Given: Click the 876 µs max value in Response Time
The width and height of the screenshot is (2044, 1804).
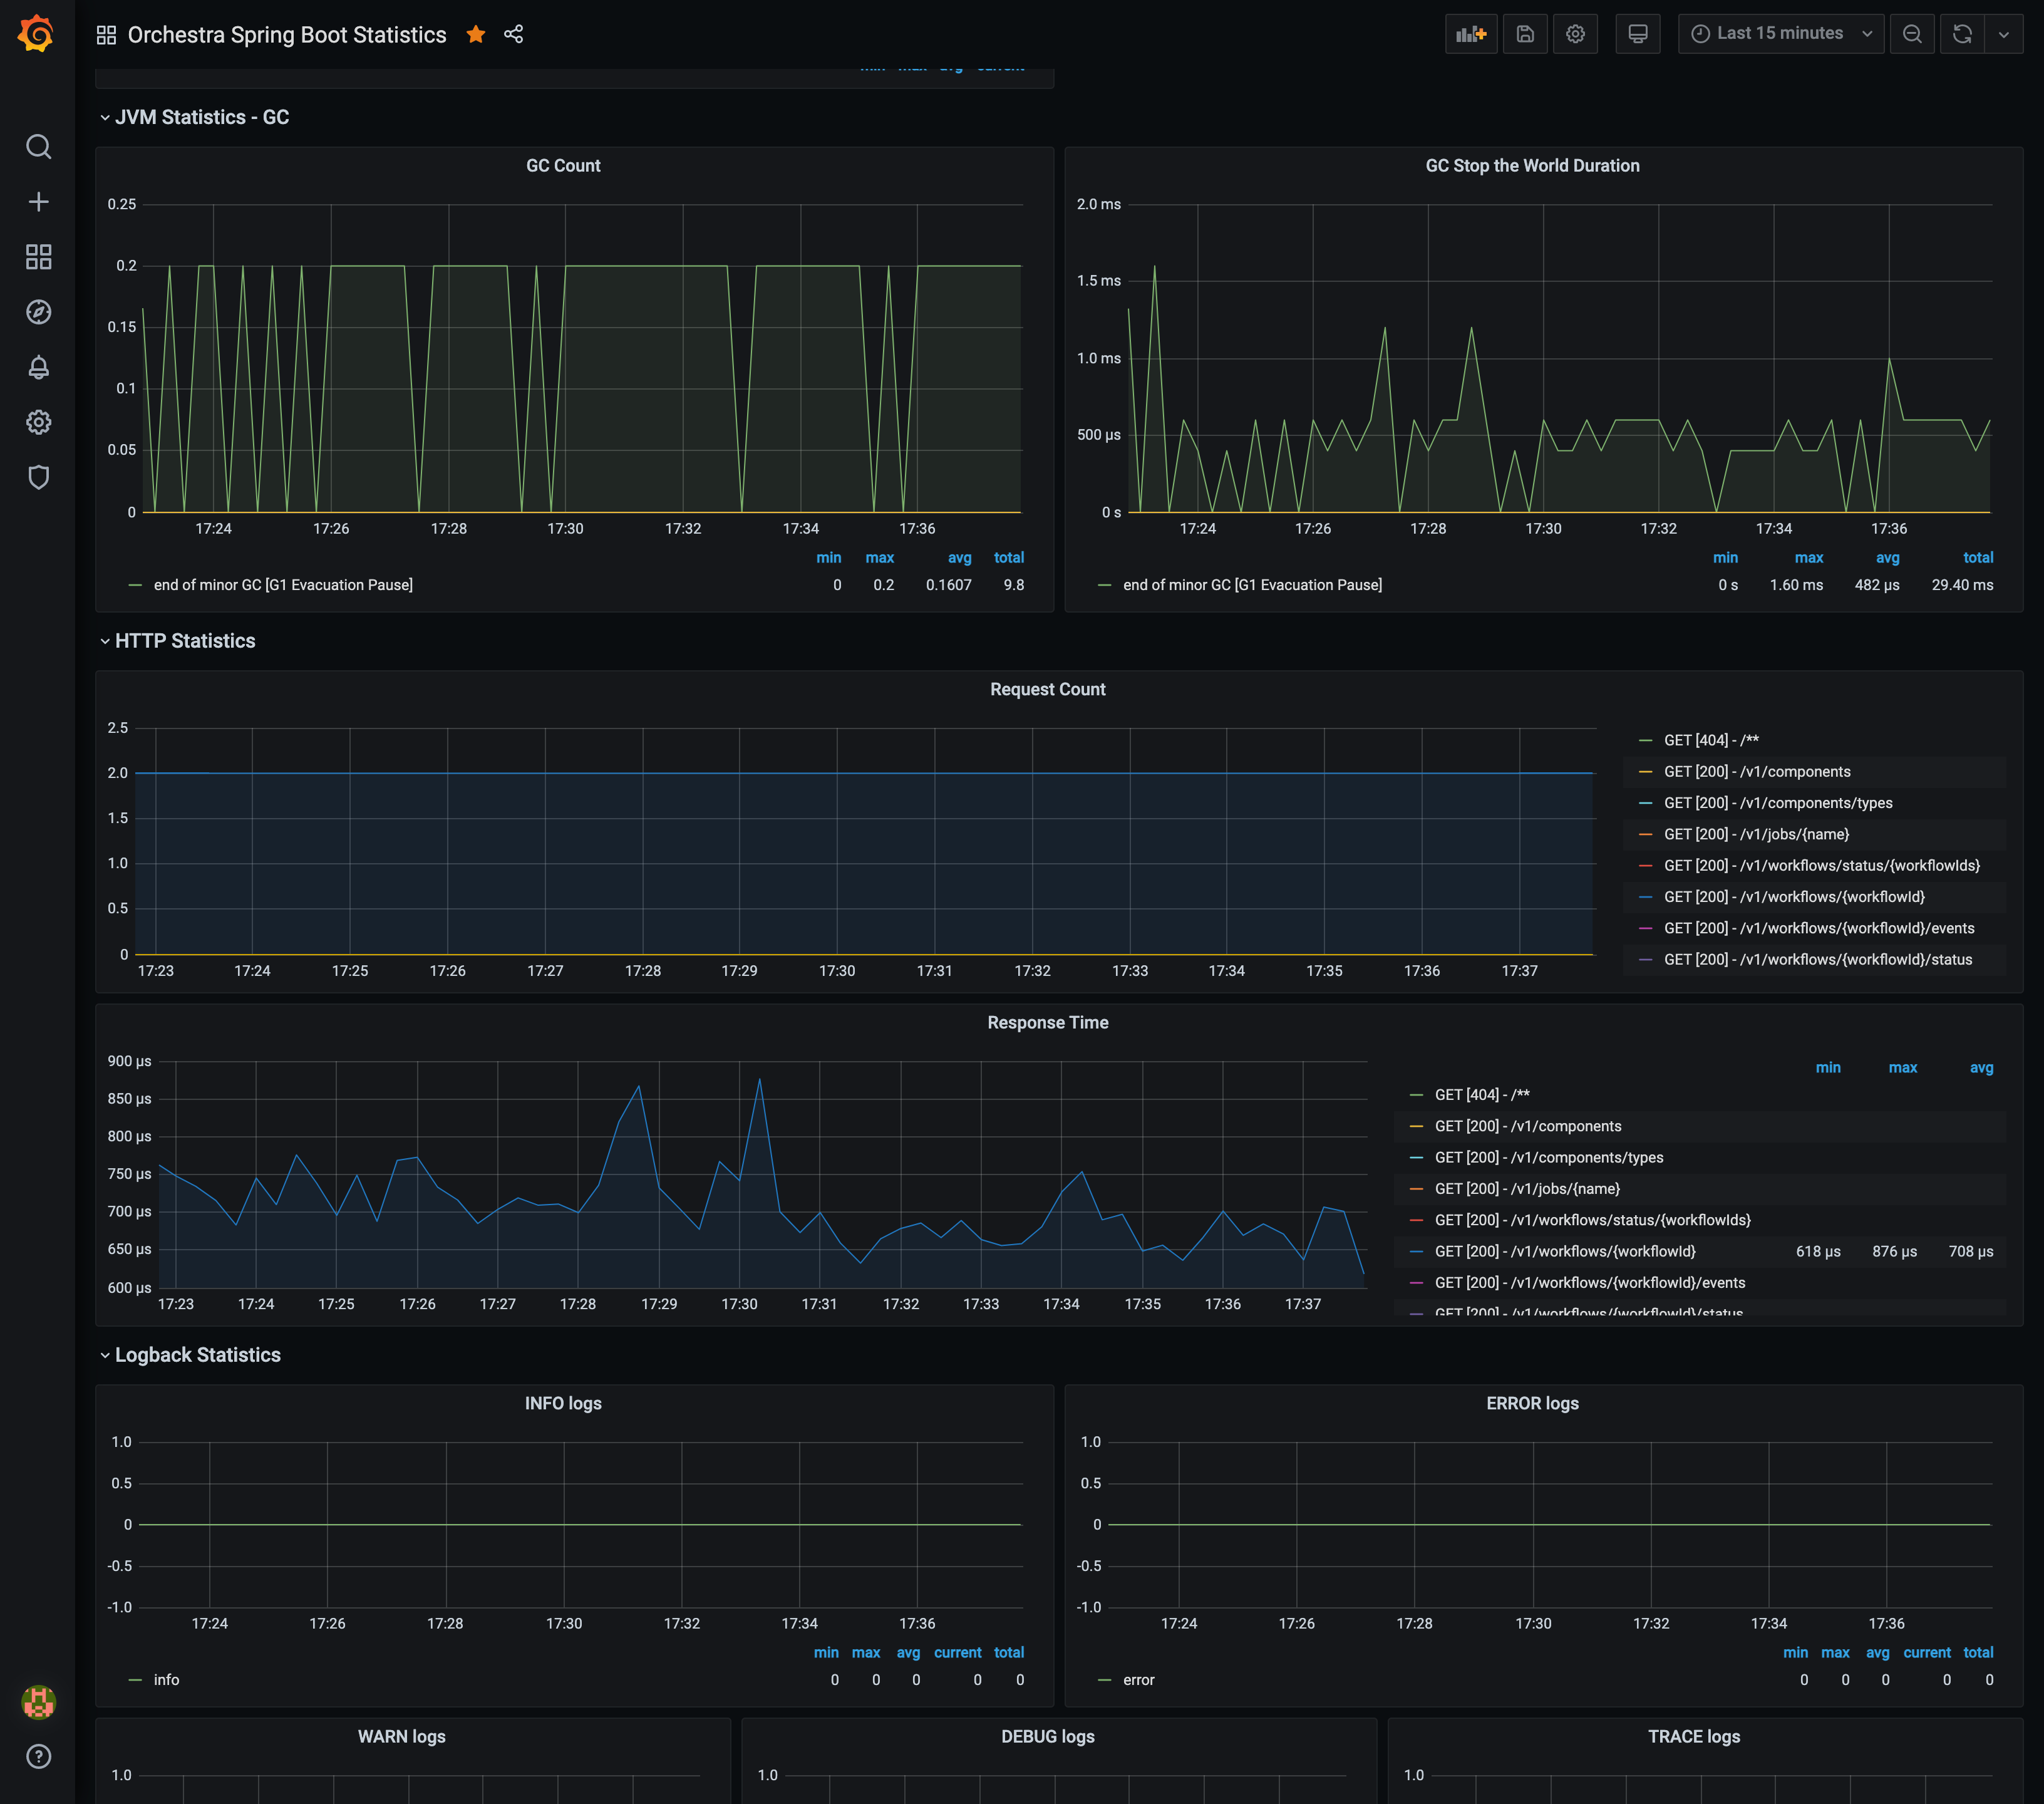Looking at the screenshot, I should pyautogui.click(x=1894, y=1251).
